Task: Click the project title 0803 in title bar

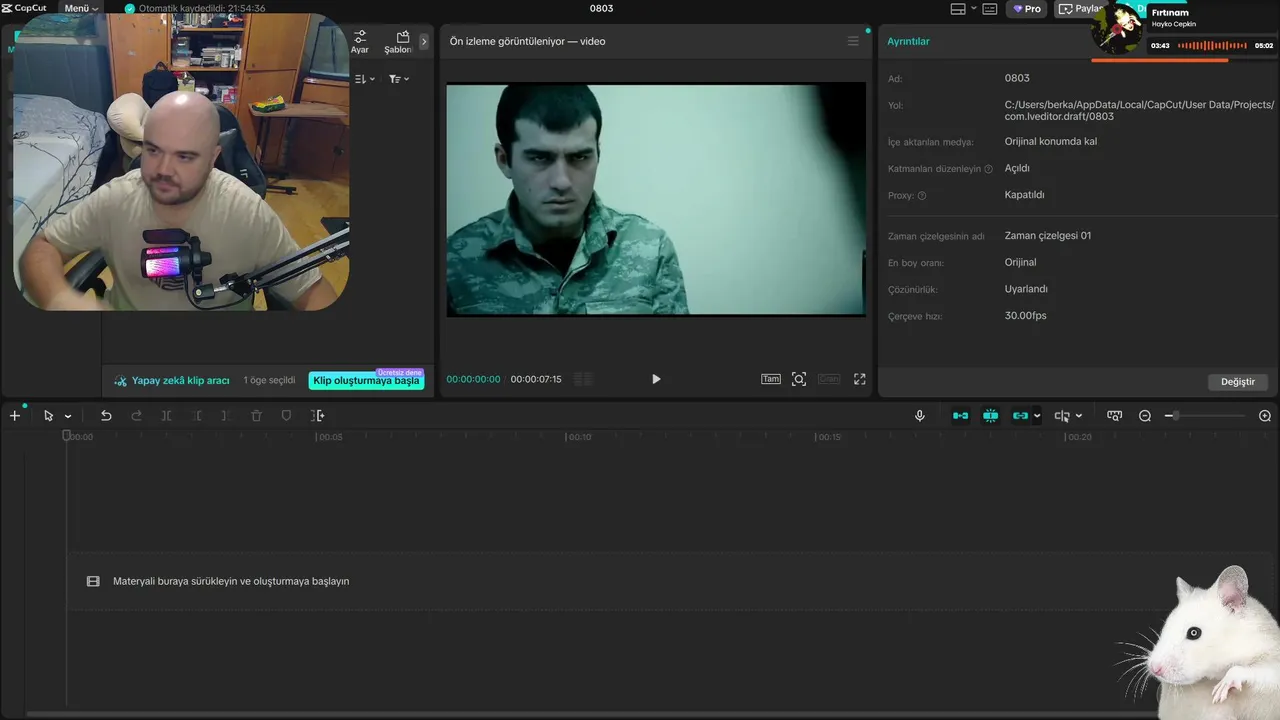Action: pos(601,8)
